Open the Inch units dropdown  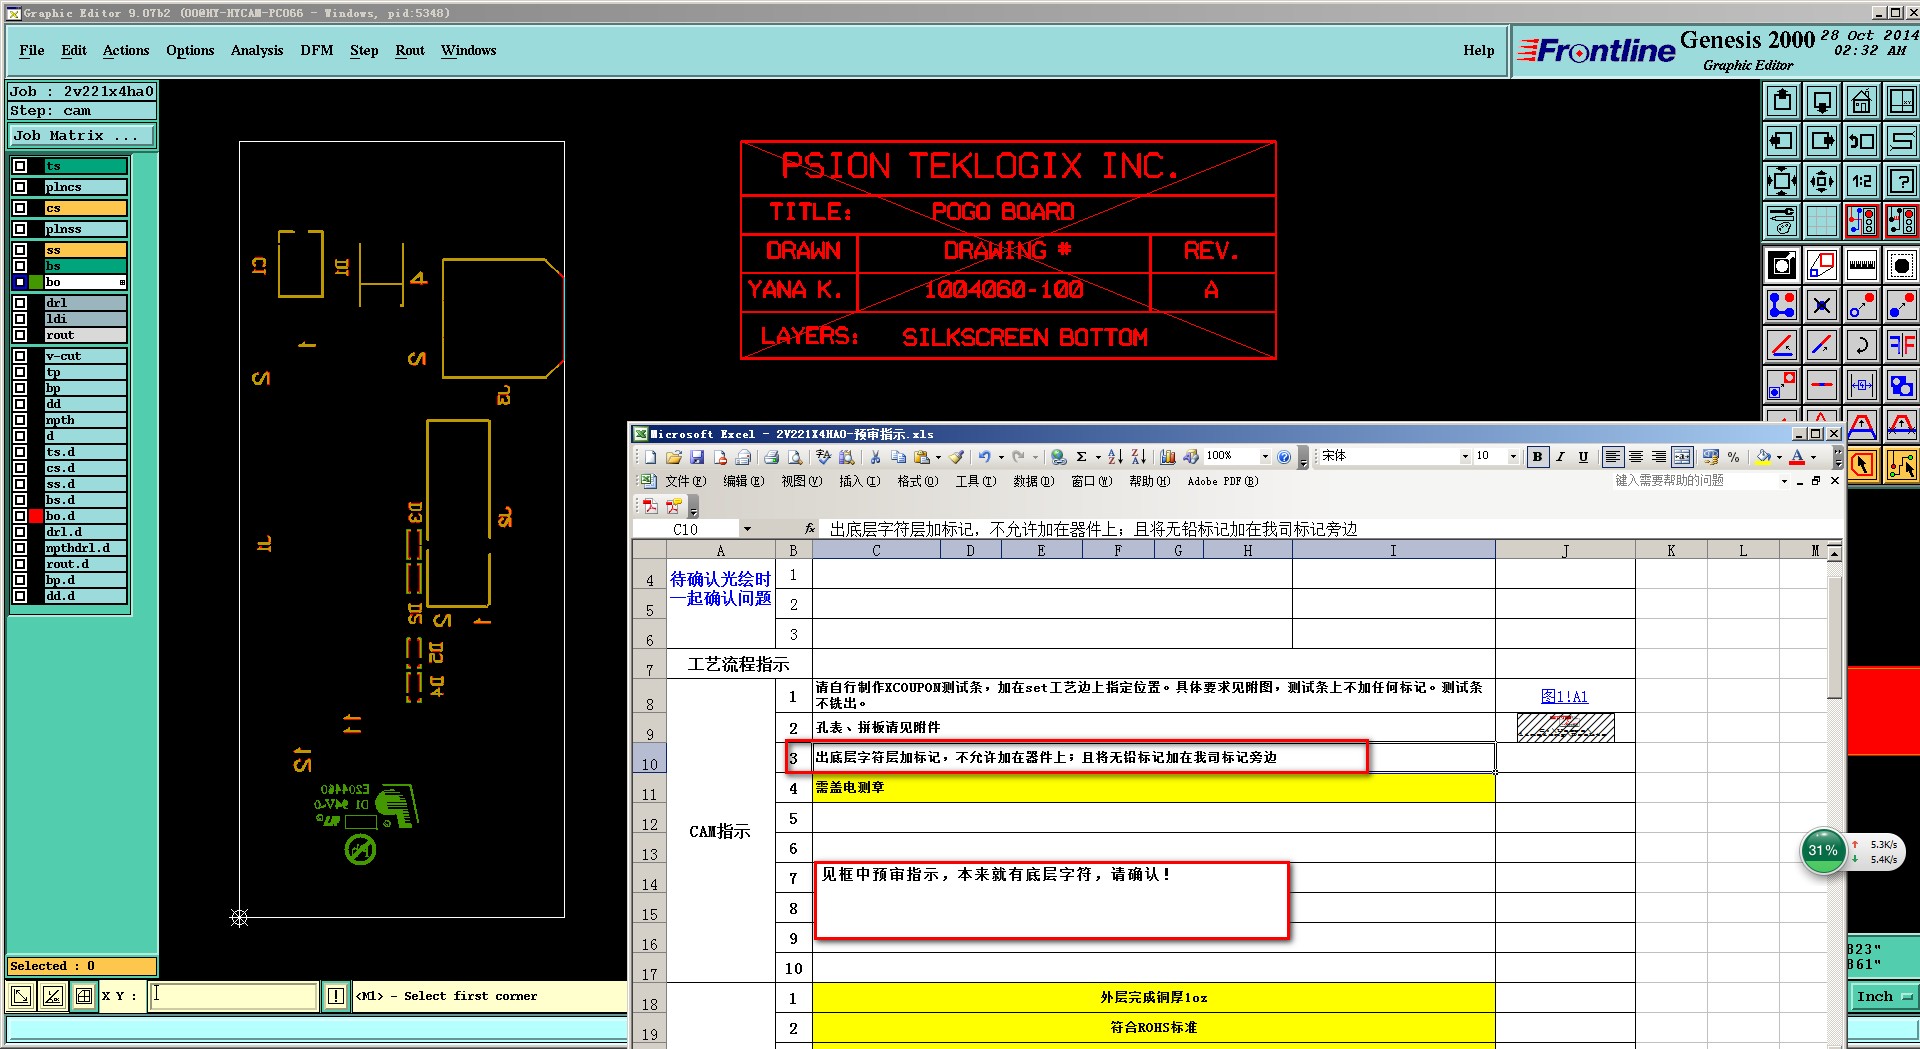(1883, 996)
